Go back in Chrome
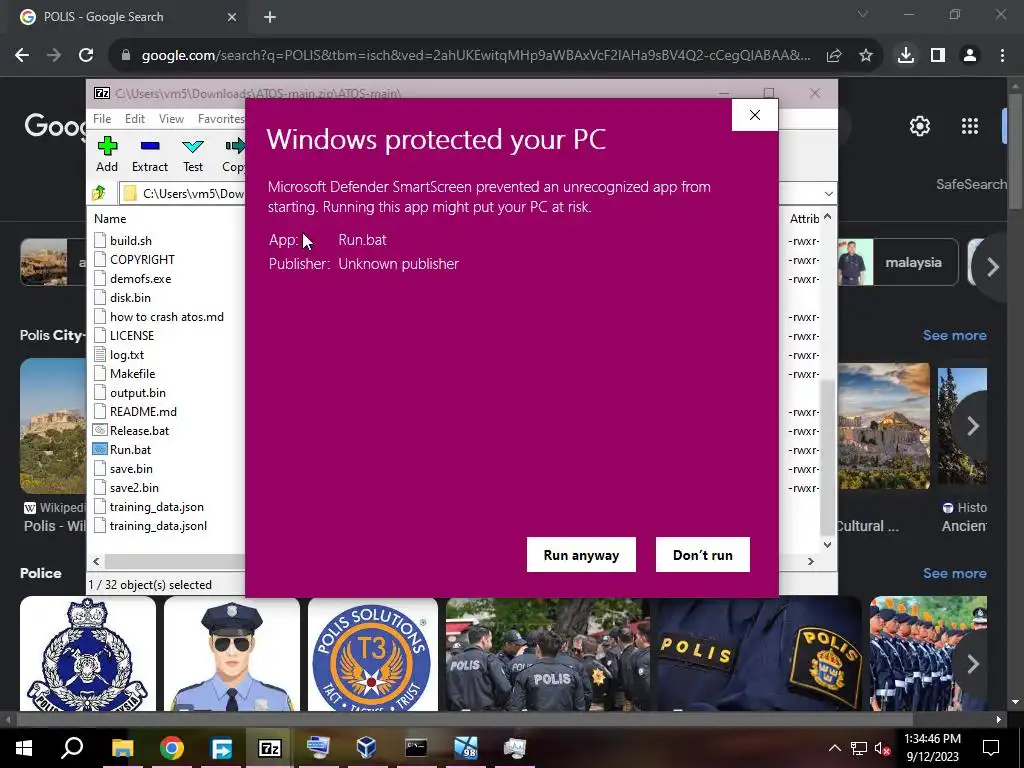Screen dimensions: 1024x768 [22, 56]
